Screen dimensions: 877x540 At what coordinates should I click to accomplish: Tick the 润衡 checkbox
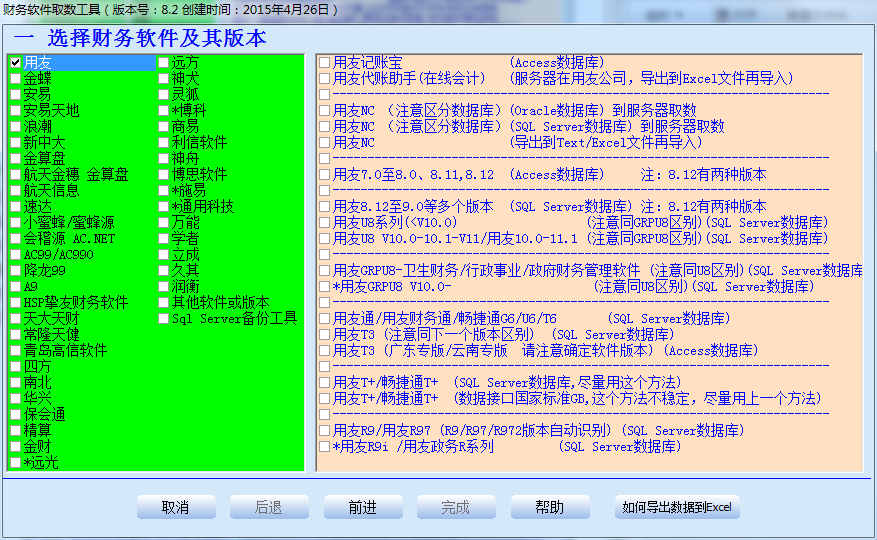[x=163, y=287]
